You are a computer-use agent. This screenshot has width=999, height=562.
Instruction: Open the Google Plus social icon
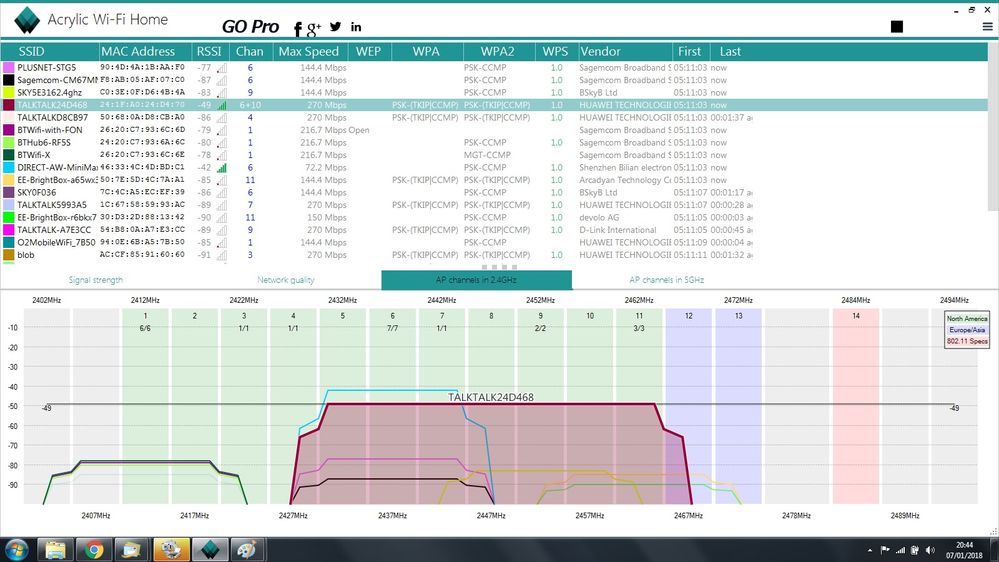point(313,29)
